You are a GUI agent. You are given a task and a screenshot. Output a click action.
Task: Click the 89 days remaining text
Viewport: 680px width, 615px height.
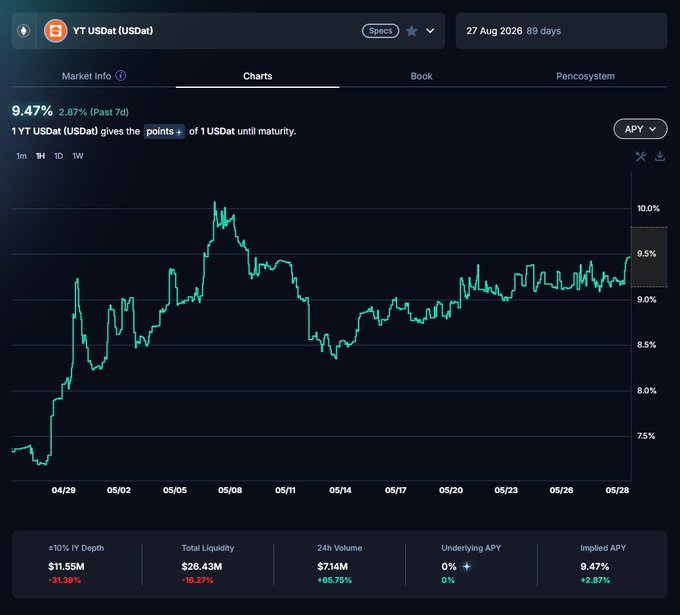[x=543, y=31]
